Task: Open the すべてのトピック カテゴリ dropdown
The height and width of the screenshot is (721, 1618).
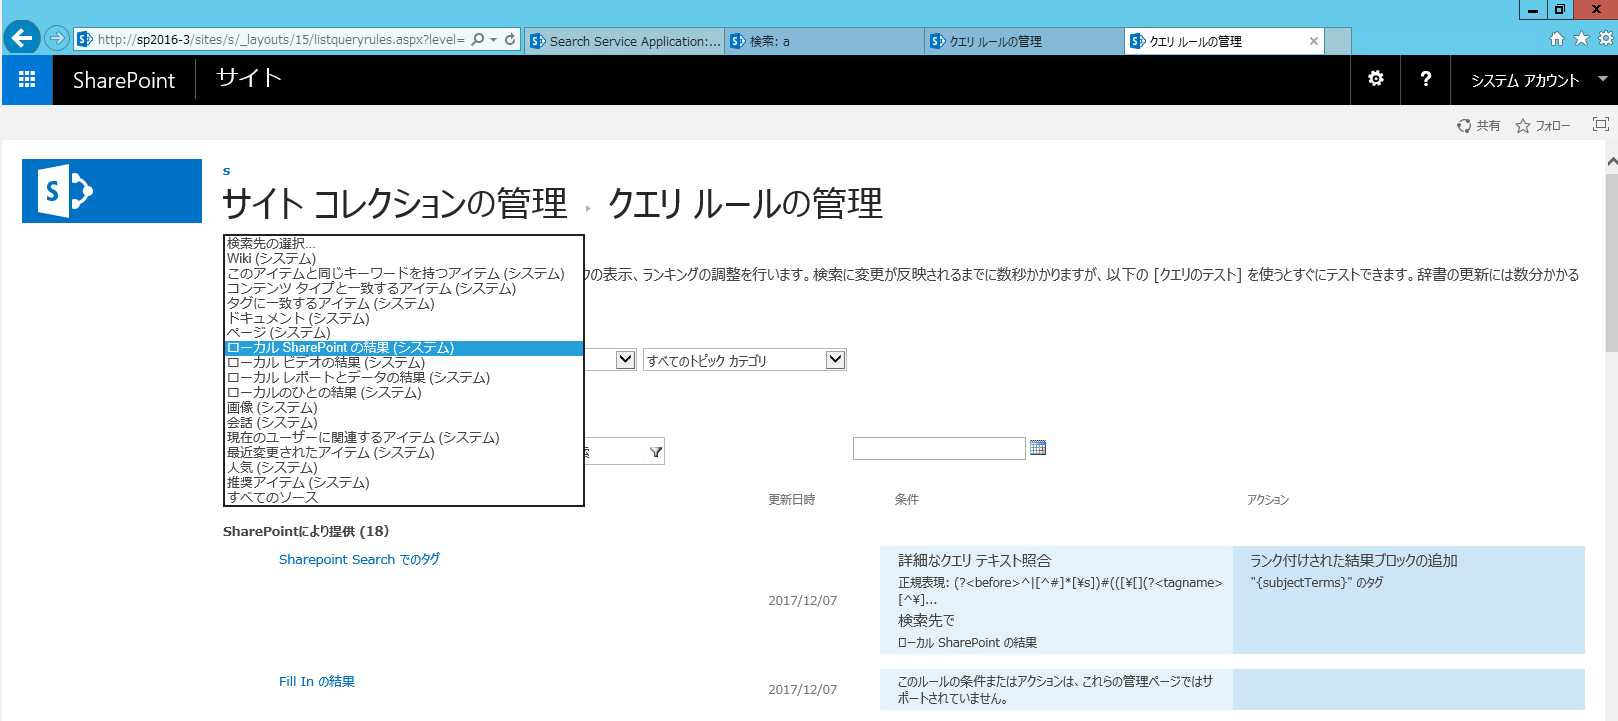Action: click(745, 360)
